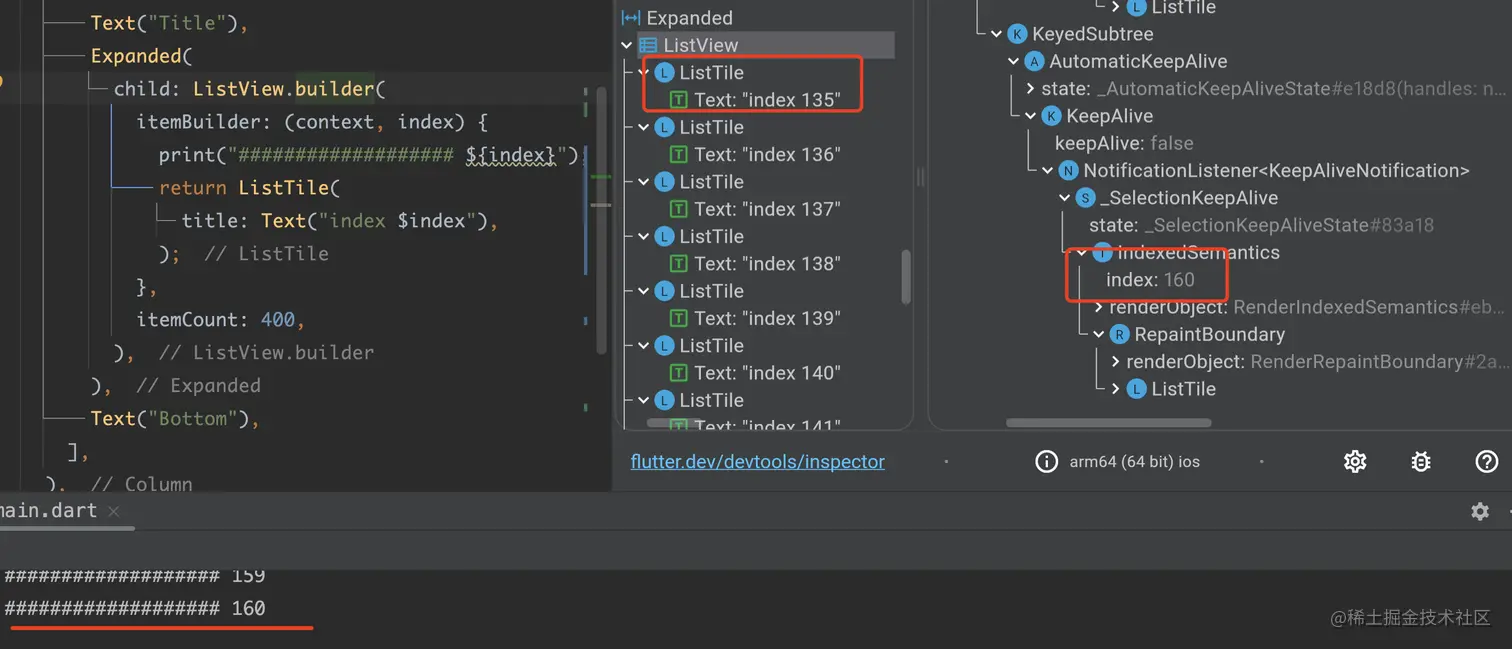
Task: Click the L icon of ListTile above index 139
Action: tap(665, 291)
